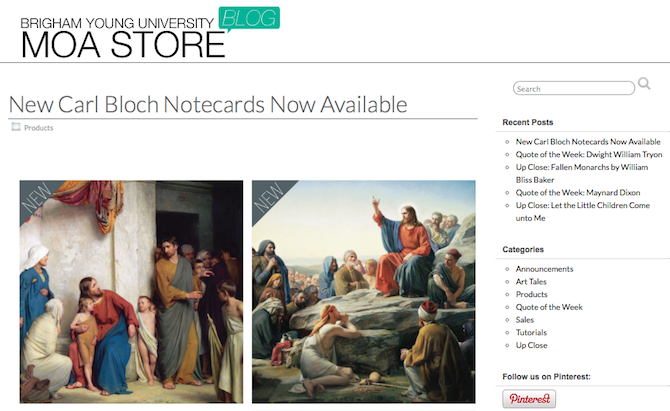Click the MOA STORE logo
670x411 pixels.
[x=123, y=45]
